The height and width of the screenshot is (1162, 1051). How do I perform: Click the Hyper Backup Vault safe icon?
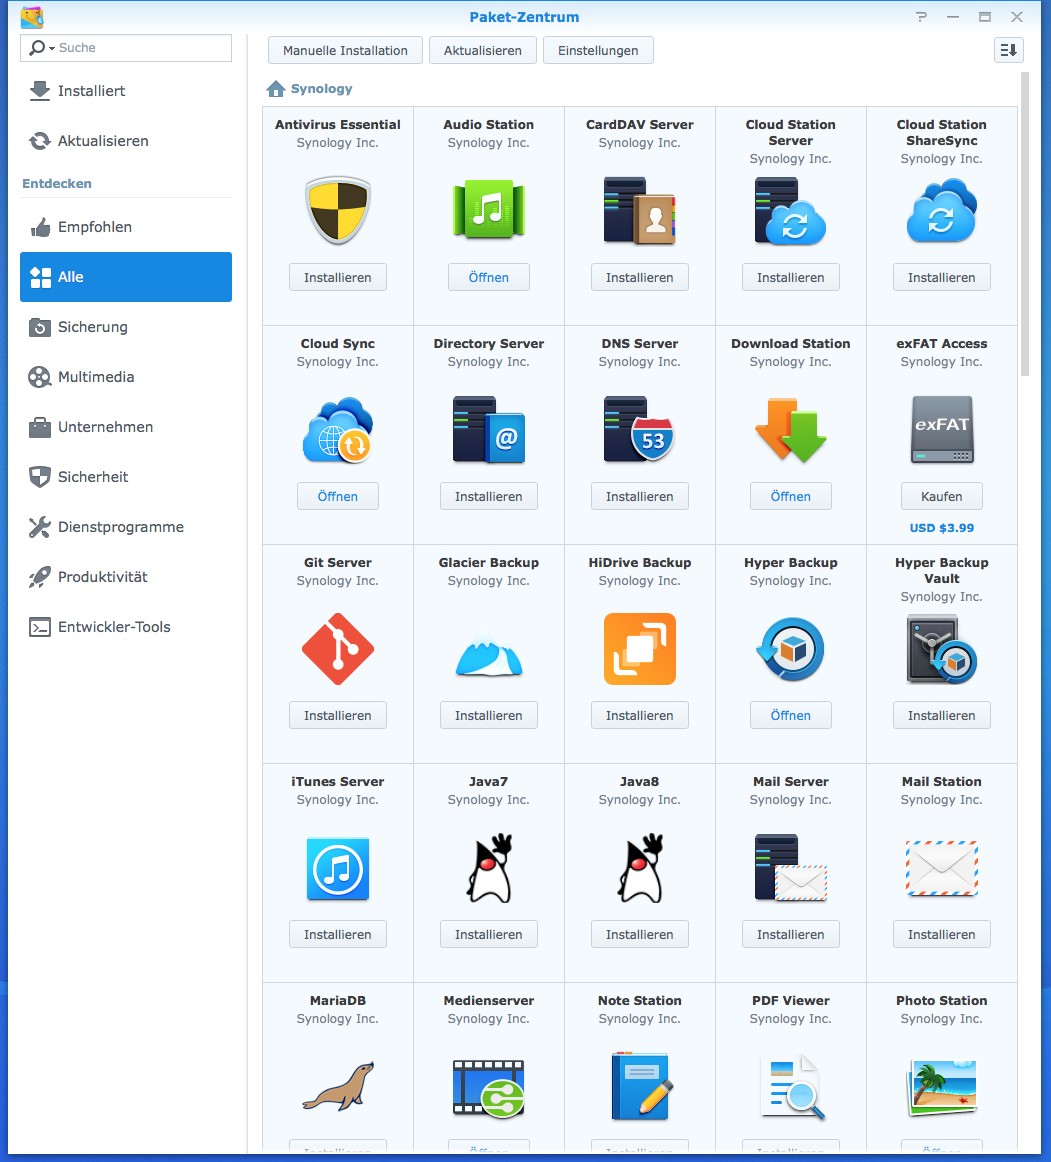[941, 650]
